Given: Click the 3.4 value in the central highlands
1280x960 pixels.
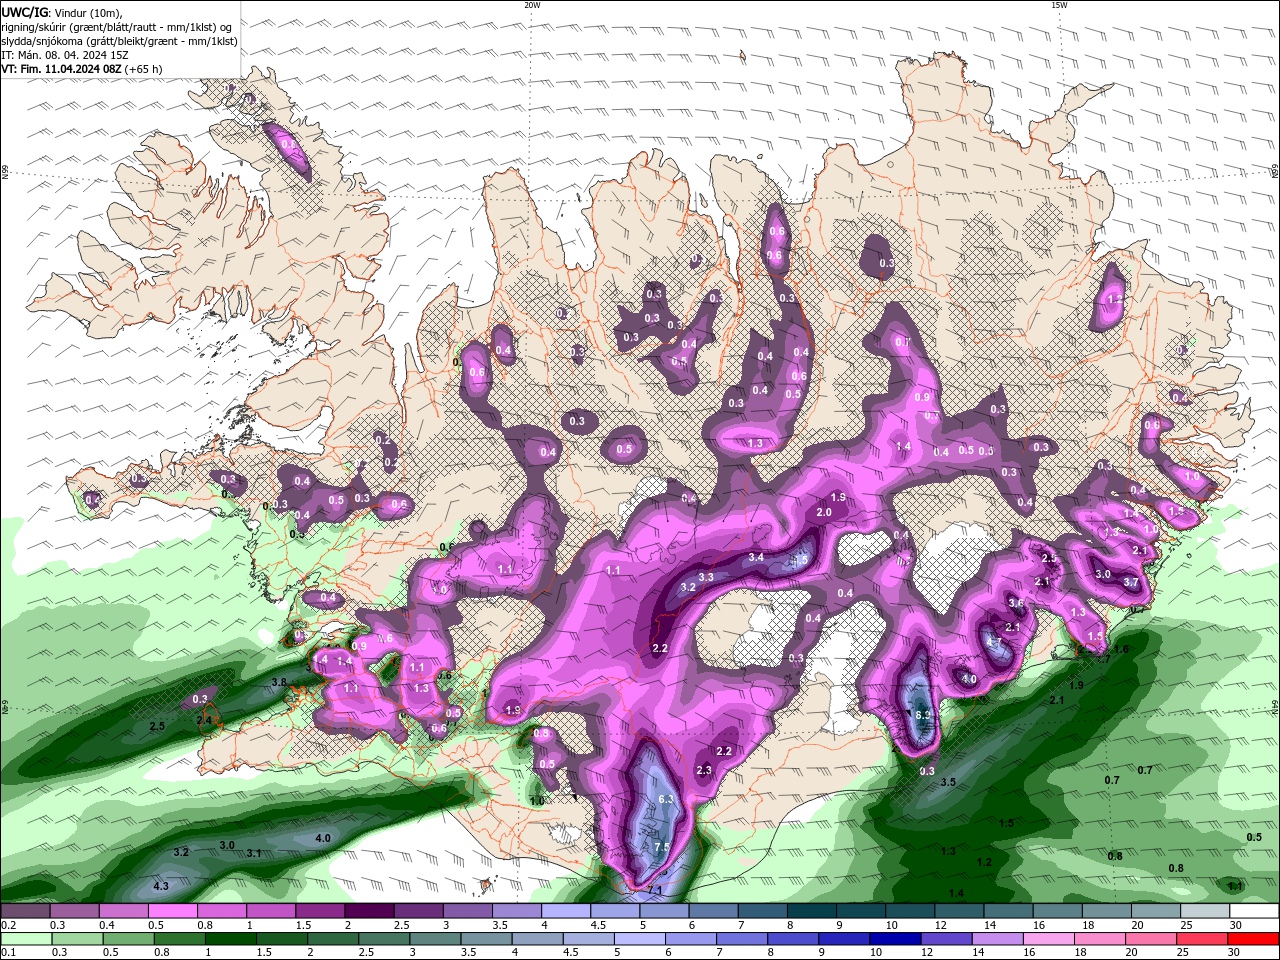Looking at the screenshot, I should point(756,557).
